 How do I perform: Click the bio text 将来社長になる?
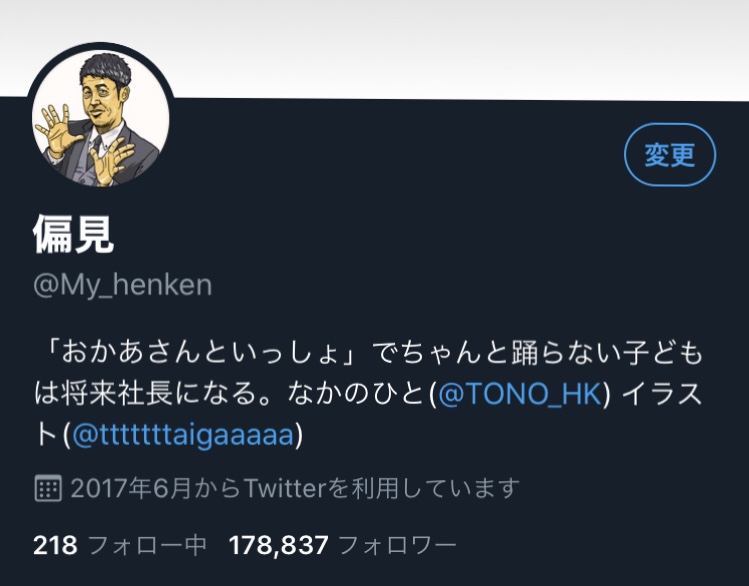(x=160, y=394)
